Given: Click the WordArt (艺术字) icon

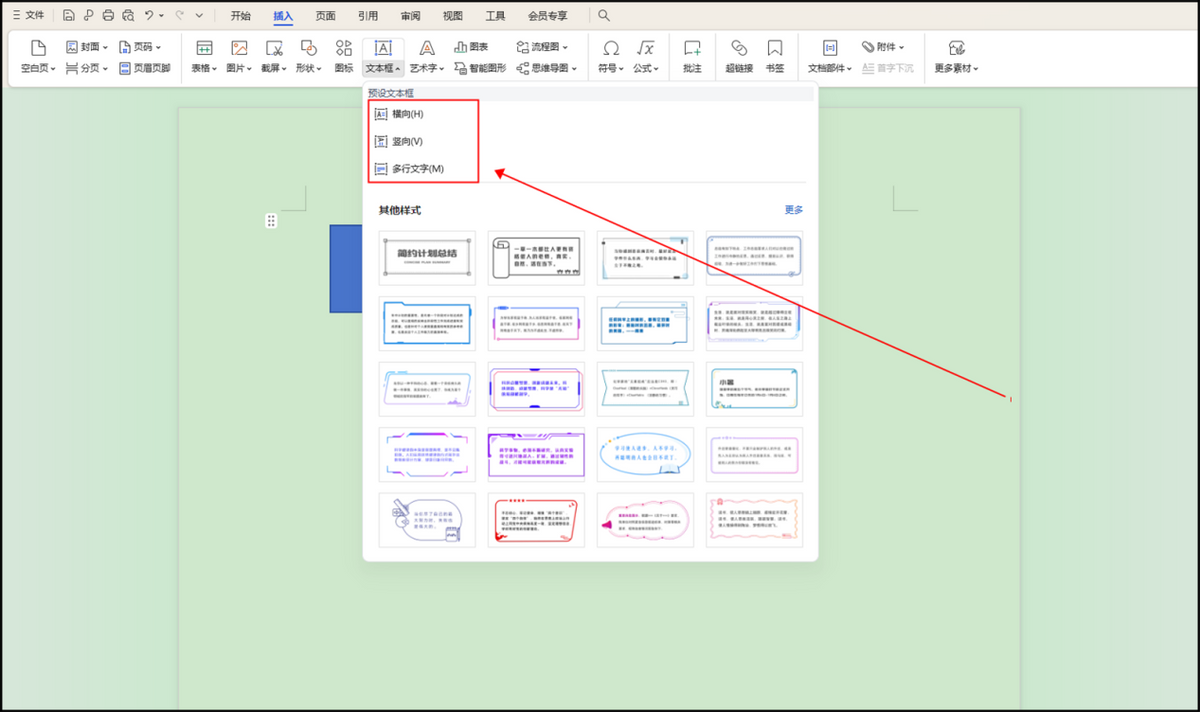Looking at the screenshot, I should (x=427, y=48).
